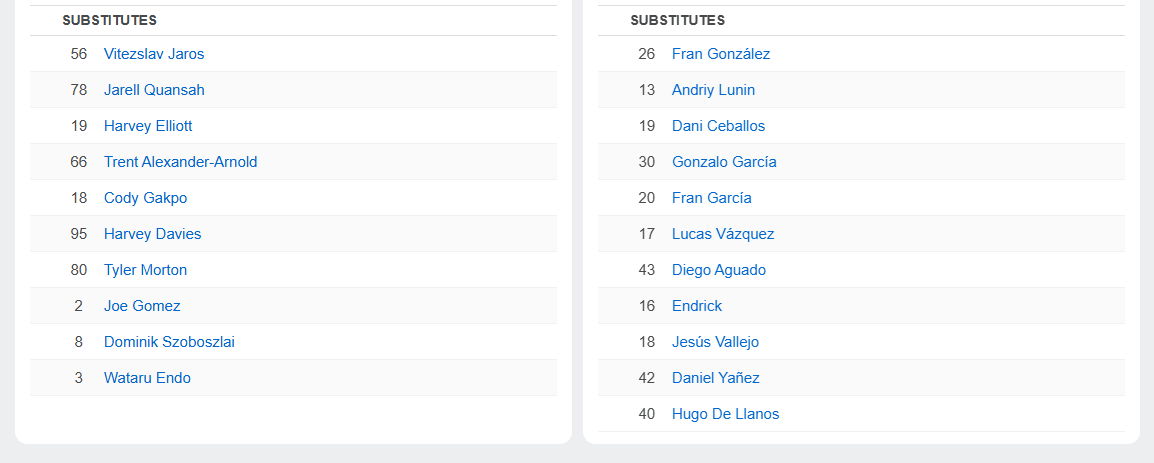Image resolution: width=1154 pixels, height=463 pixels.
Task: Select Diego Aguado in substitutes list
Action: tap(719, 270)
